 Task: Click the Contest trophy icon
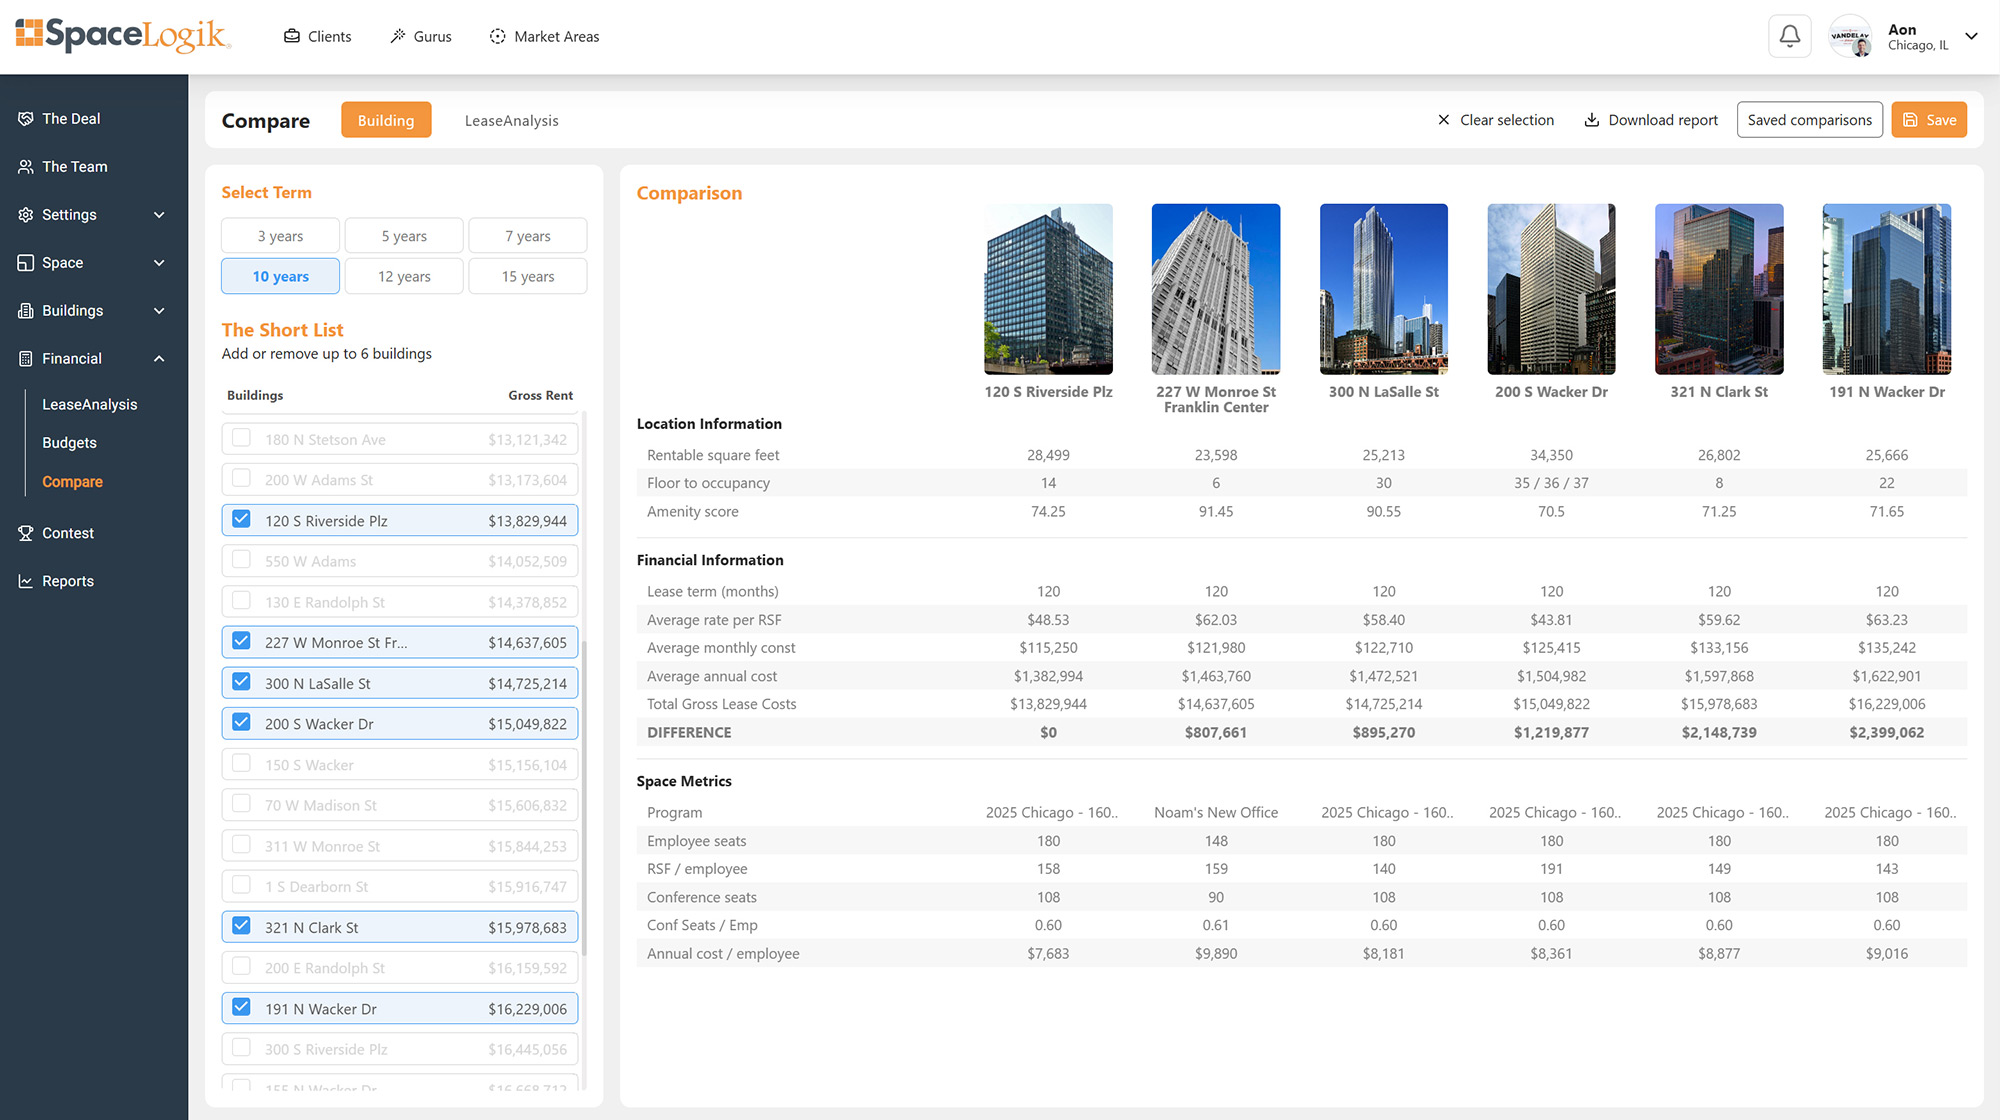tap(26, 534)
